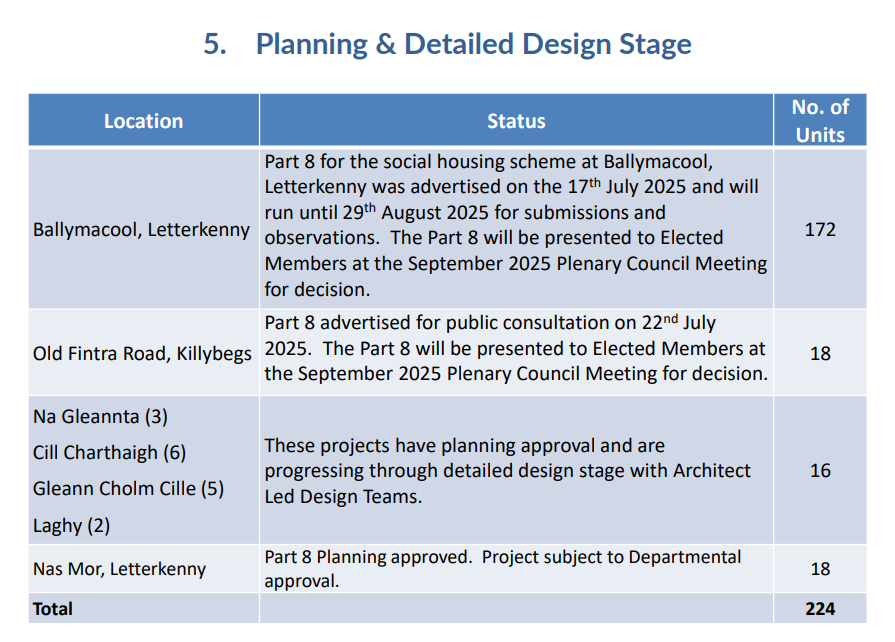Click the 'No. of Units' column header
Viewport: 895px width, 642px height.
(x=819, y=121)
